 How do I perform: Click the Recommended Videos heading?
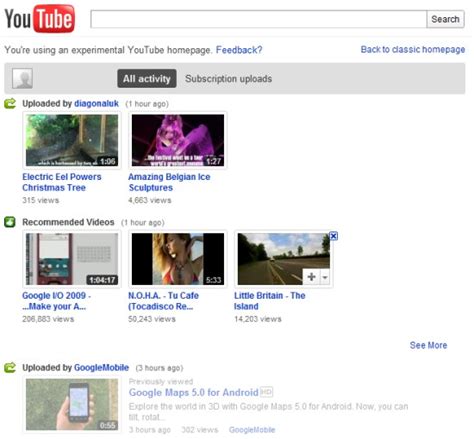[68, 222]
